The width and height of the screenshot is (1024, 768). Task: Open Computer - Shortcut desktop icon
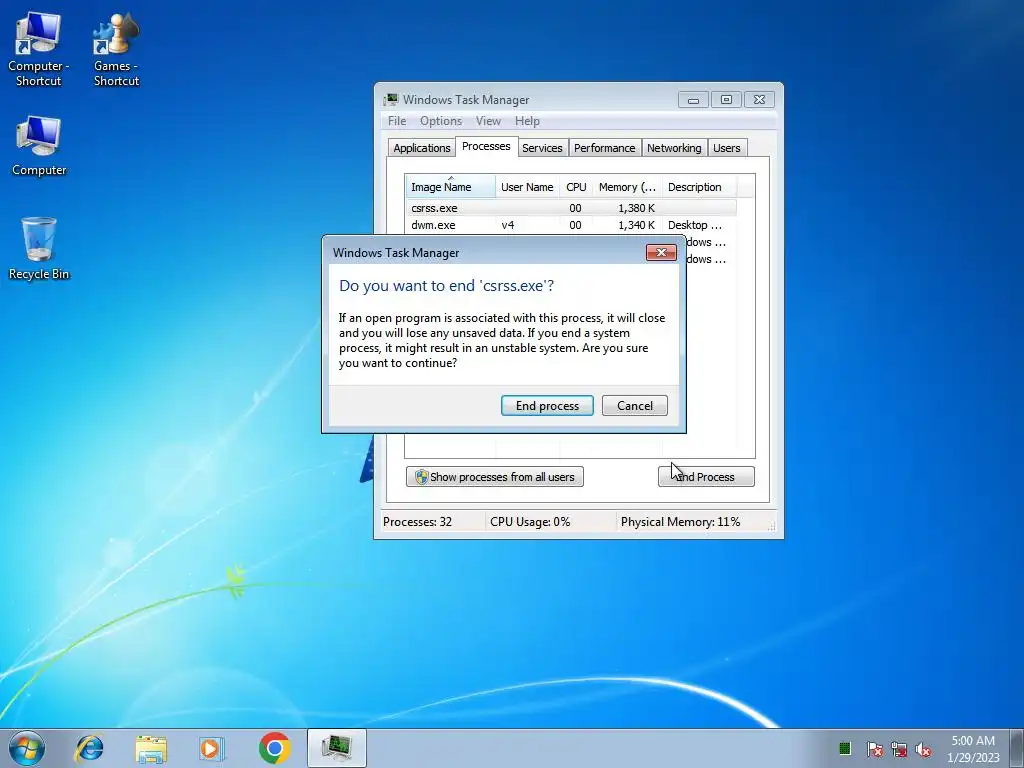point(39,50)
